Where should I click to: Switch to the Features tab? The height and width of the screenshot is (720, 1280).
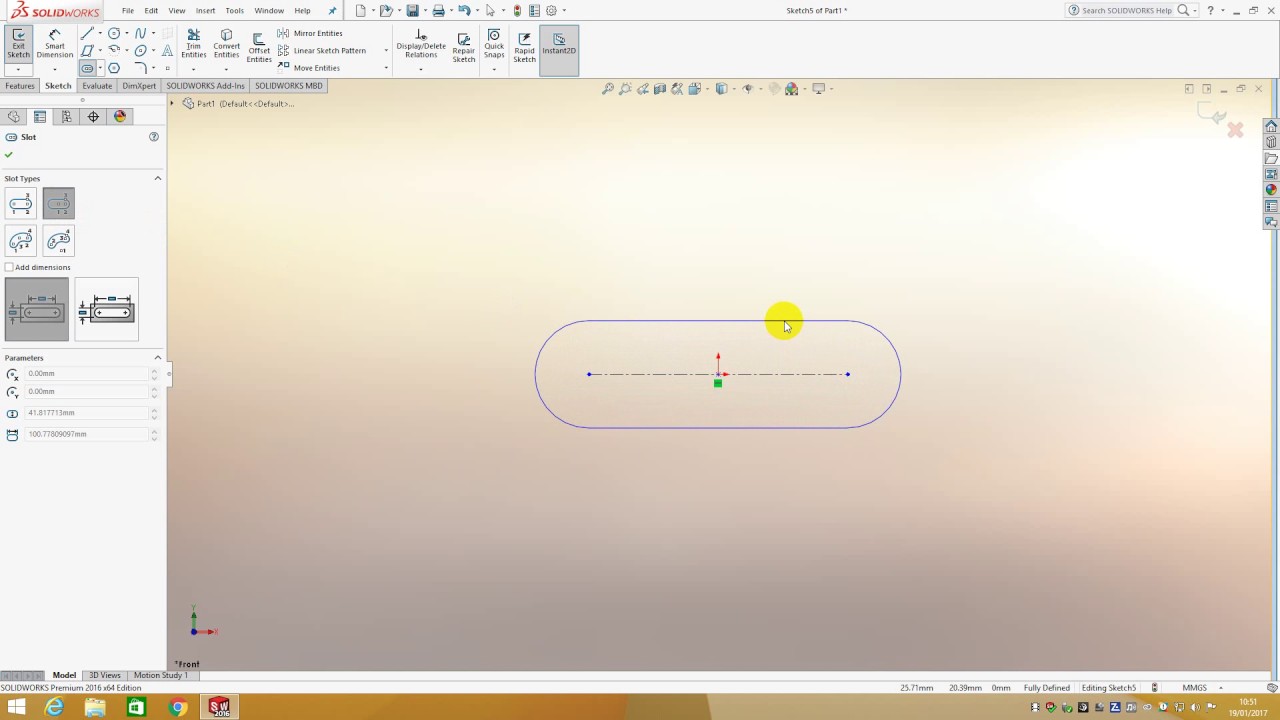click(20, 86)
